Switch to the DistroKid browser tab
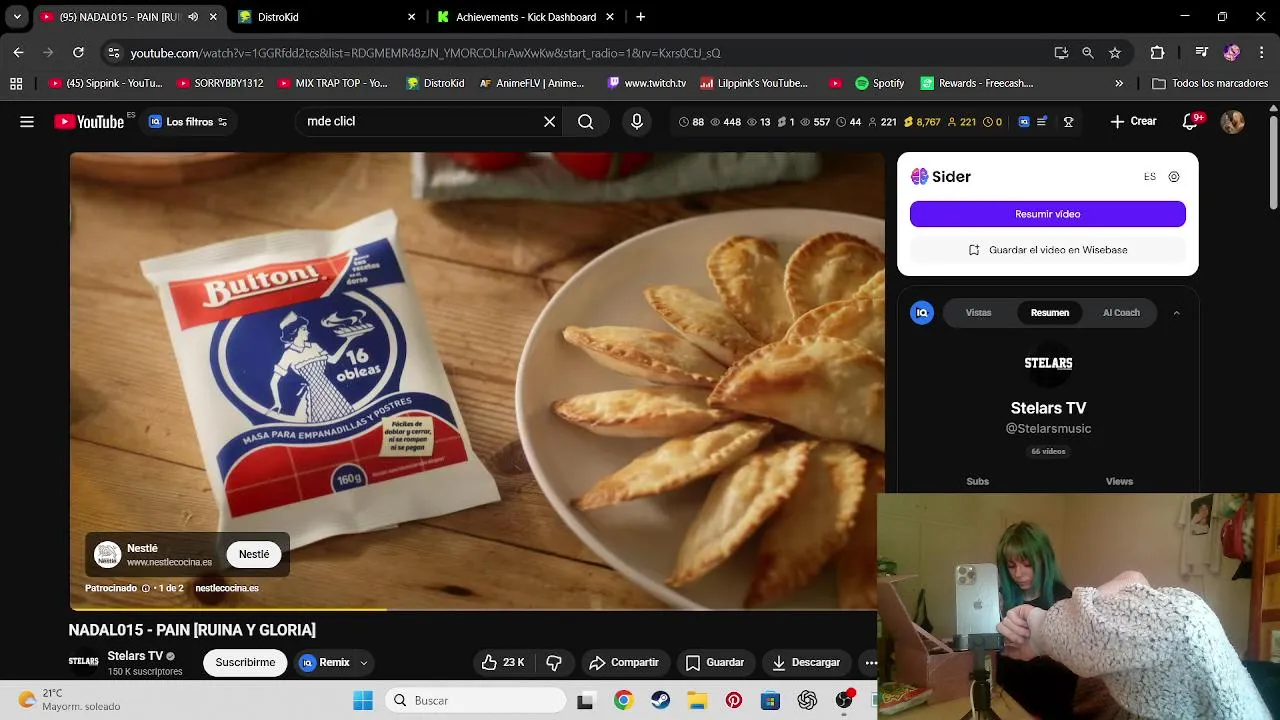 (327, 17)
